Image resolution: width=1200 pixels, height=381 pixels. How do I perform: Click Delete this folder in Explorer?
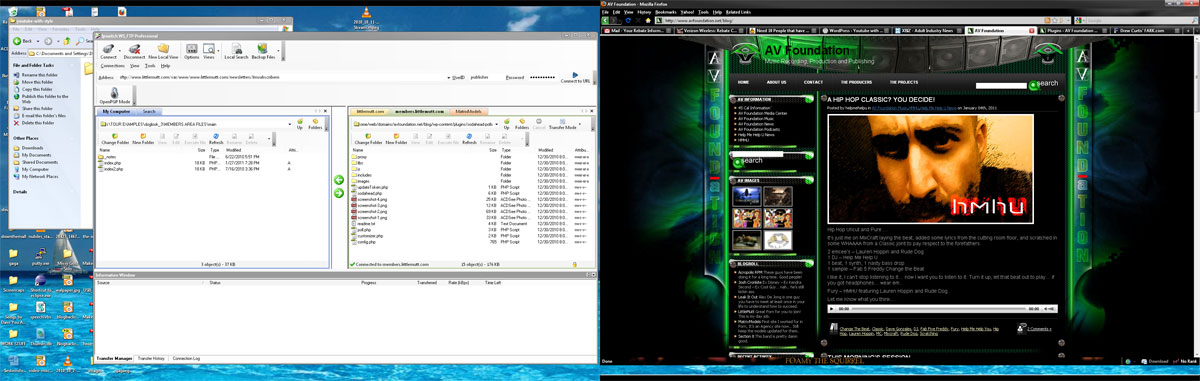tap(35, 122)
